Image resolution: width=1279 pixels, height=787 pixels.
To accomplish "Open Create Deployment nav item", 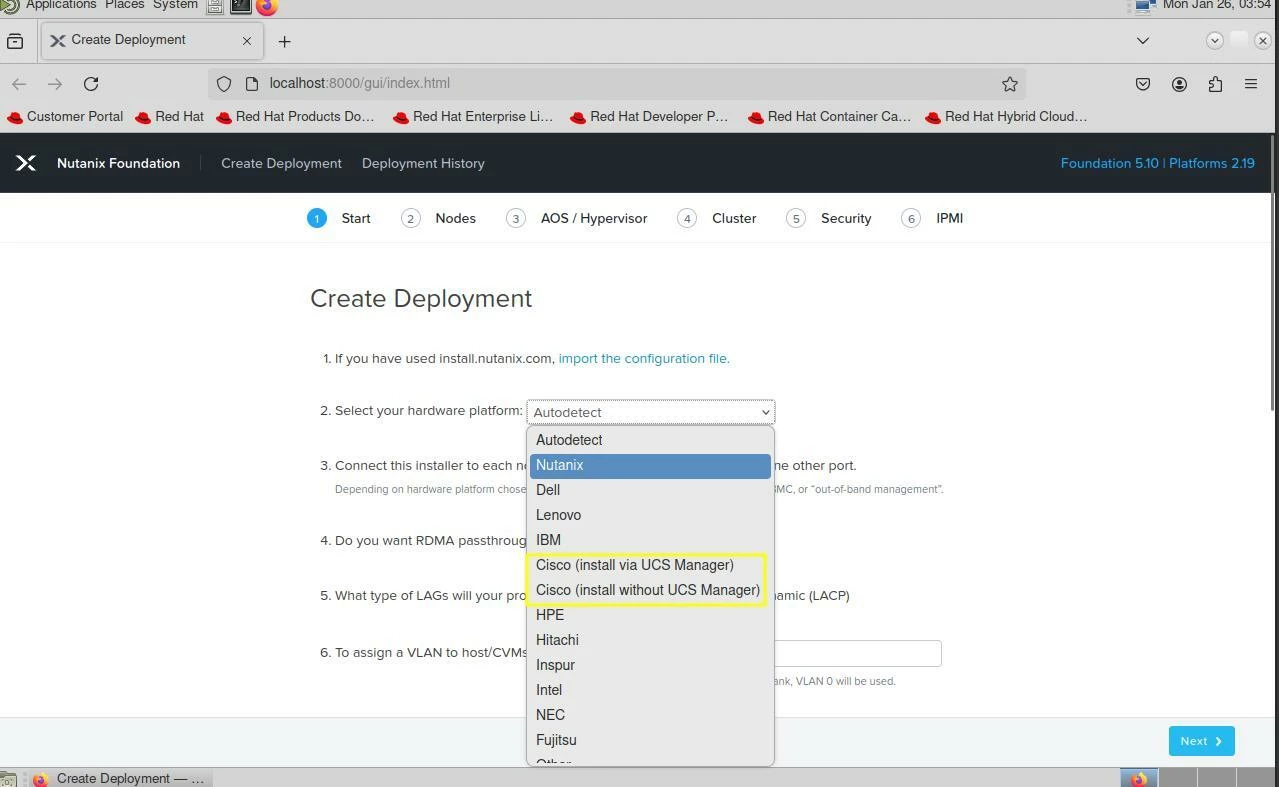I will (x=281, y=163).
